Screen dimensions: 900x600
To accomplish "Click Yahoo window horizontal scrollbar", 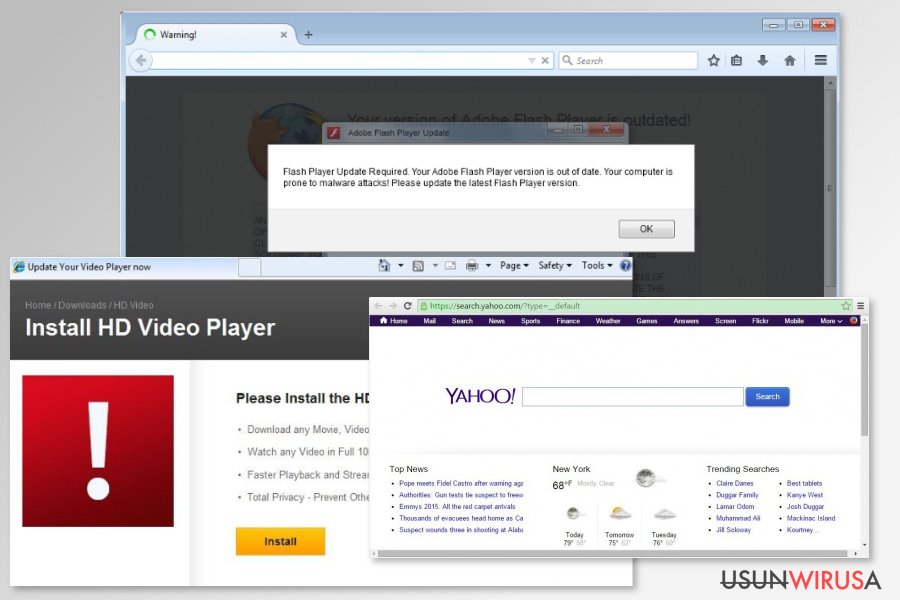I will (x=614, y=553).
